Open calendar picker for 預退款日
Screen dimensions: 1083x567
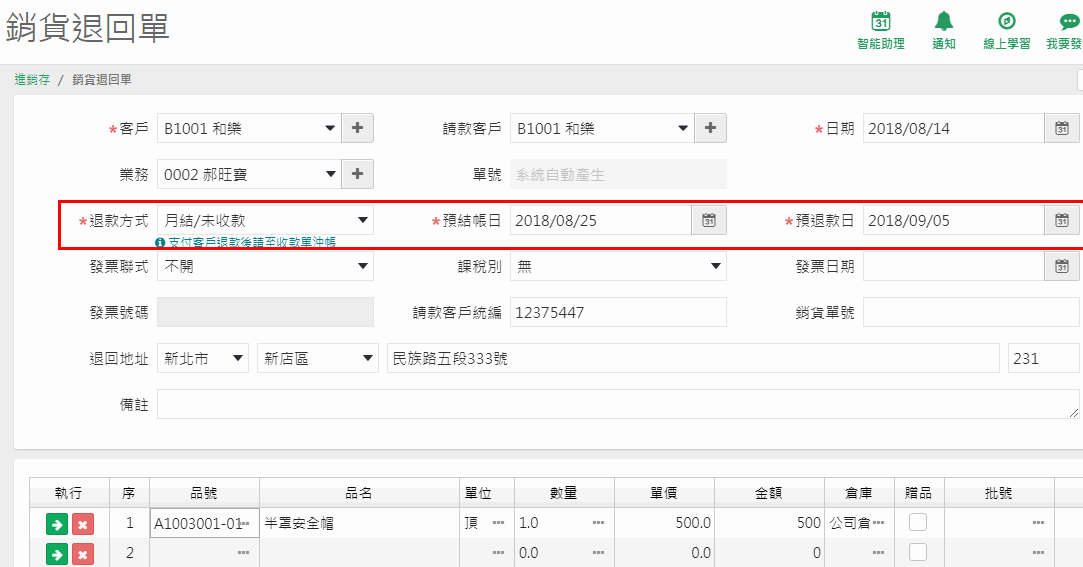pyautogui.click(x=1062, y=220)
